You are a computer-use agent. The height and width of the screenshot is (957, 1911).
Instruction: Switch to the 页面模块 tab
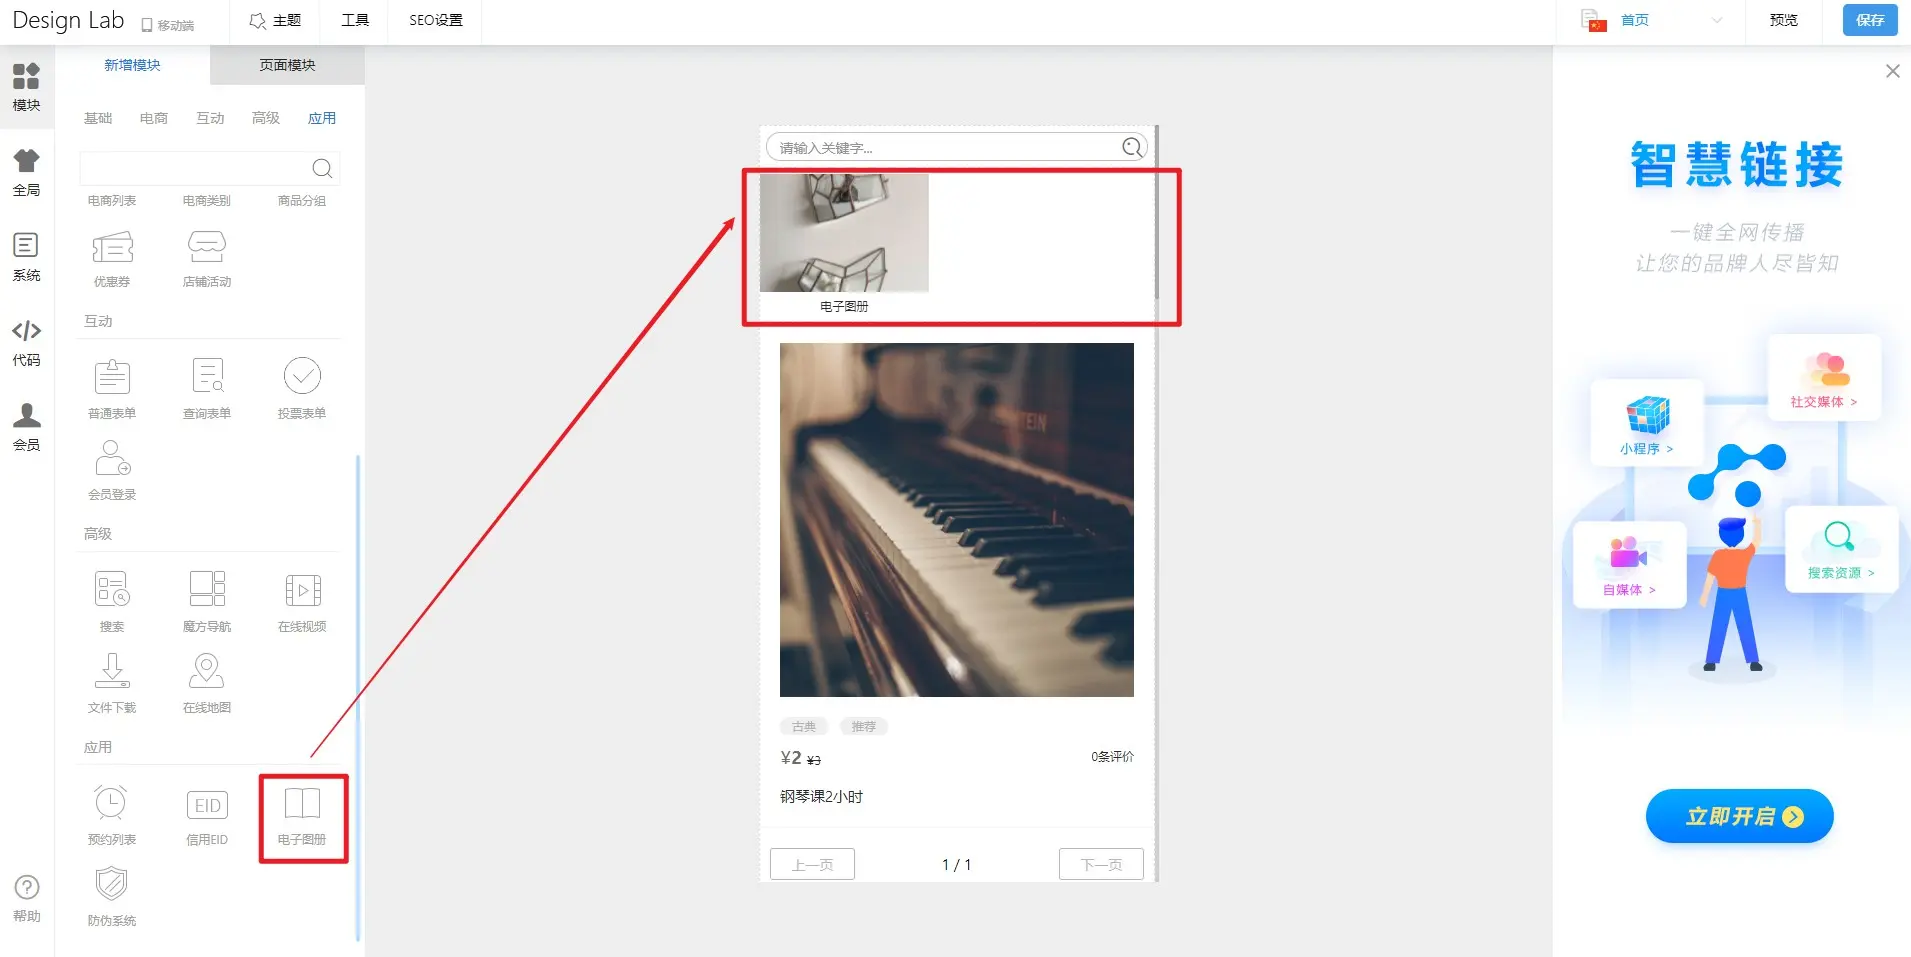[287, 65]
